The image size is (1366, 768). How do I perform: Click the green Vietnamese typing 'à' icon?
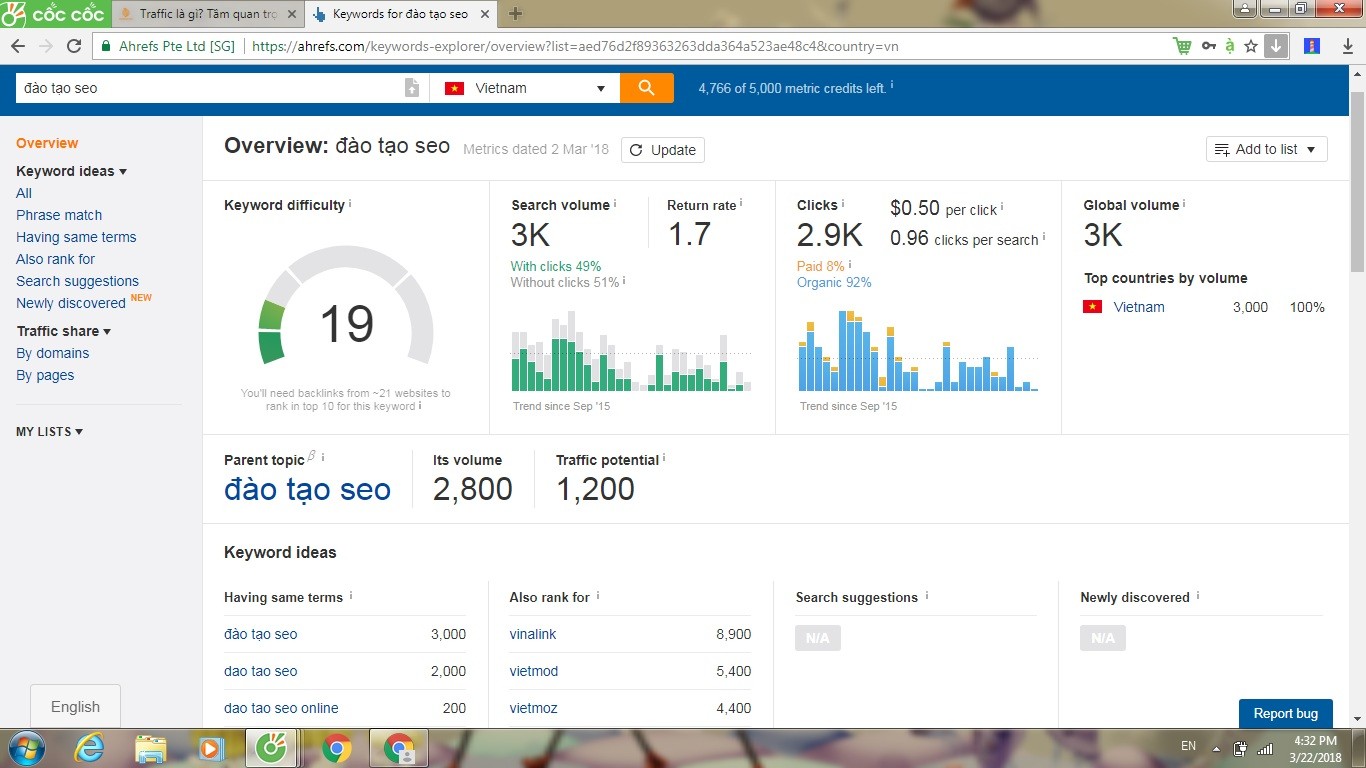pyautogui.click(x=1229, y=46)
